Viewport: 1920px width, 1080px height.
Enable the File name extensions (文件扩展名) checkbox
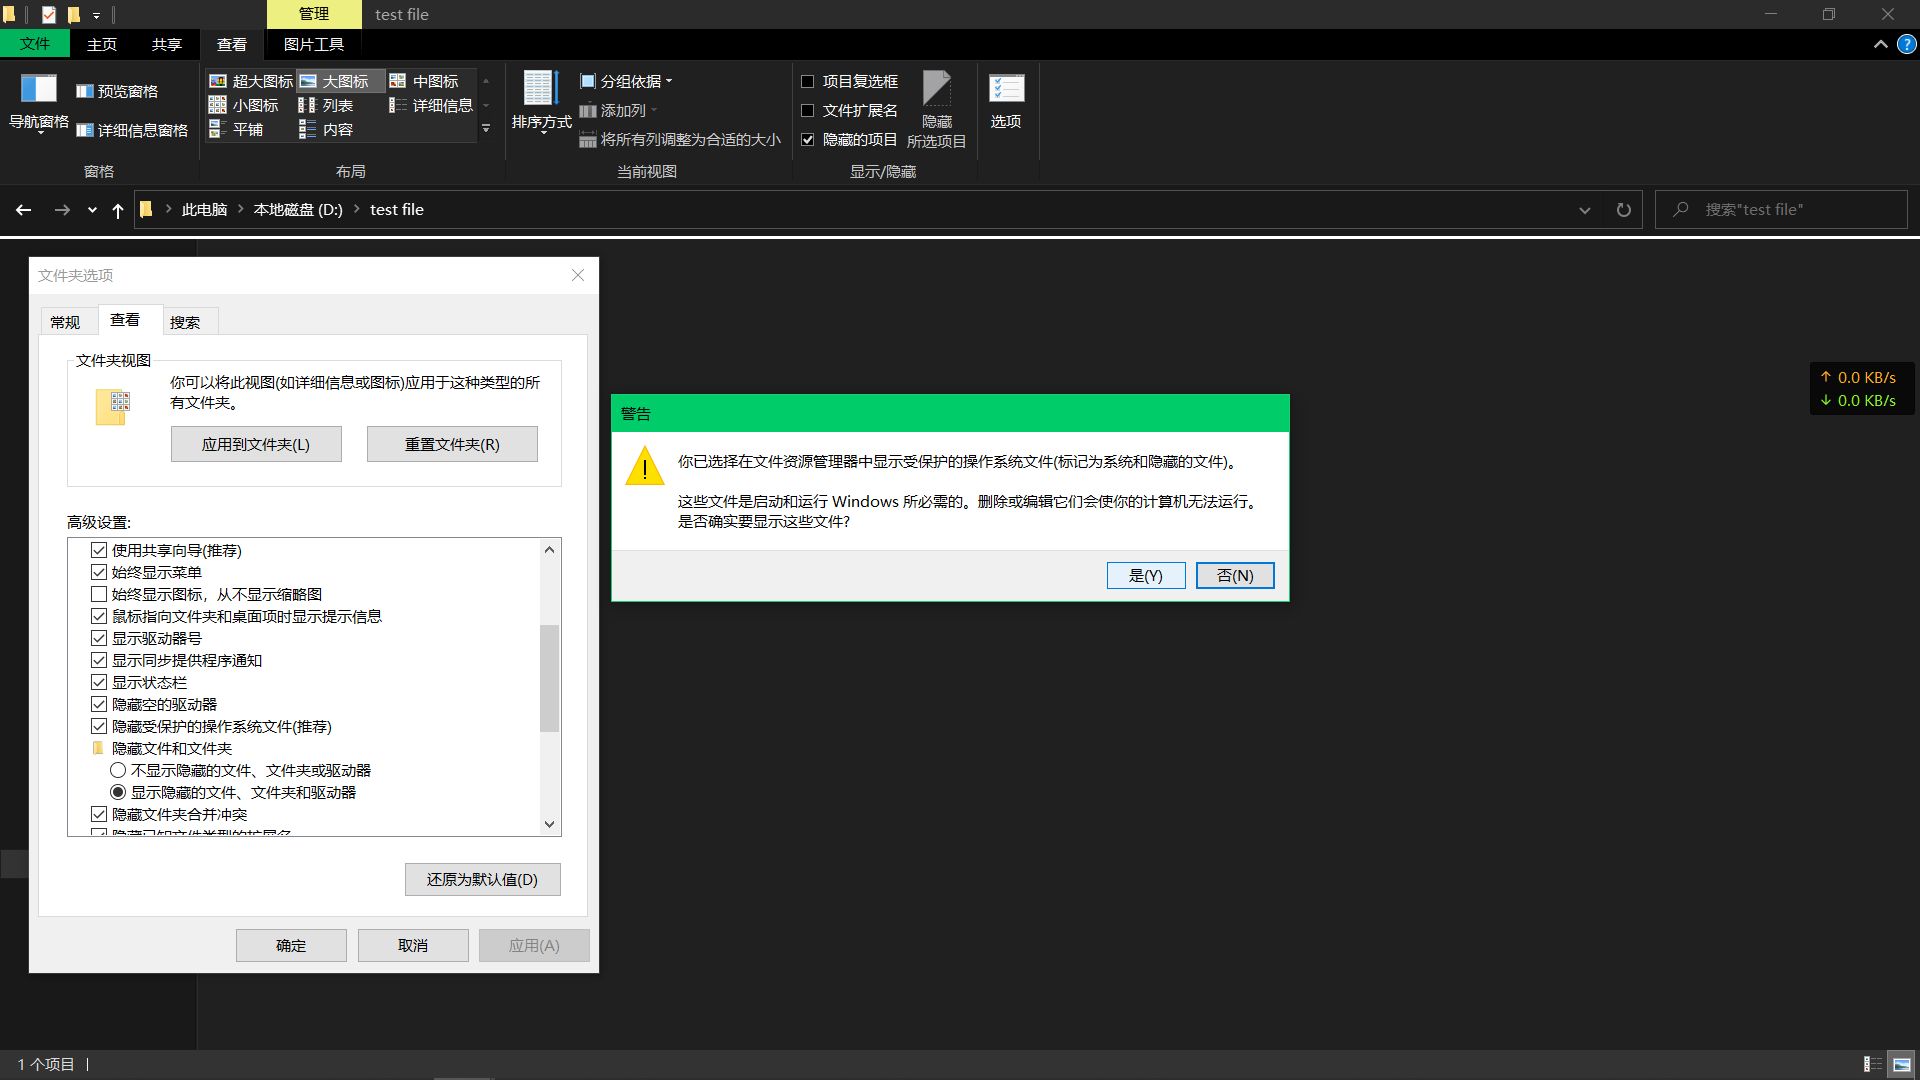(x=808, y=111)
